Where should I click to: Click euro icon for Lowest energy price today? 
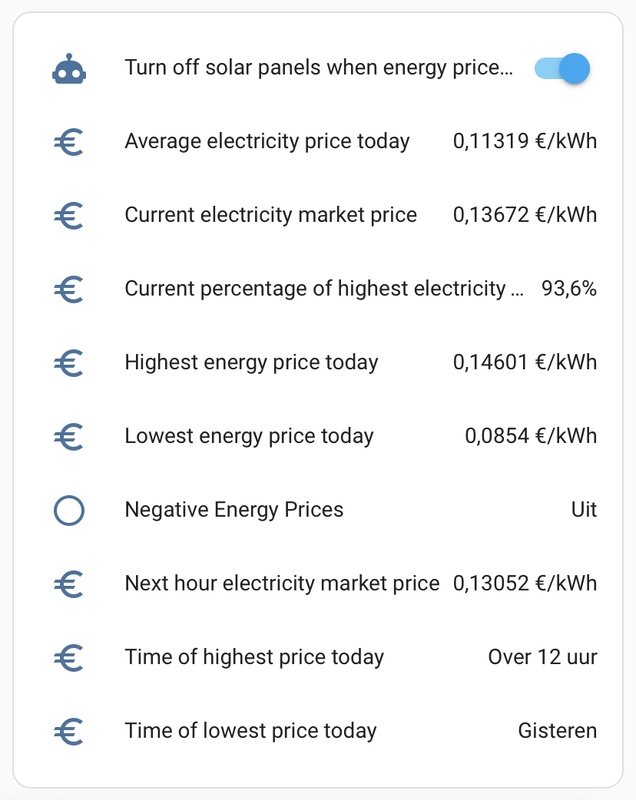pyautogui.click(x=69, y=436)
